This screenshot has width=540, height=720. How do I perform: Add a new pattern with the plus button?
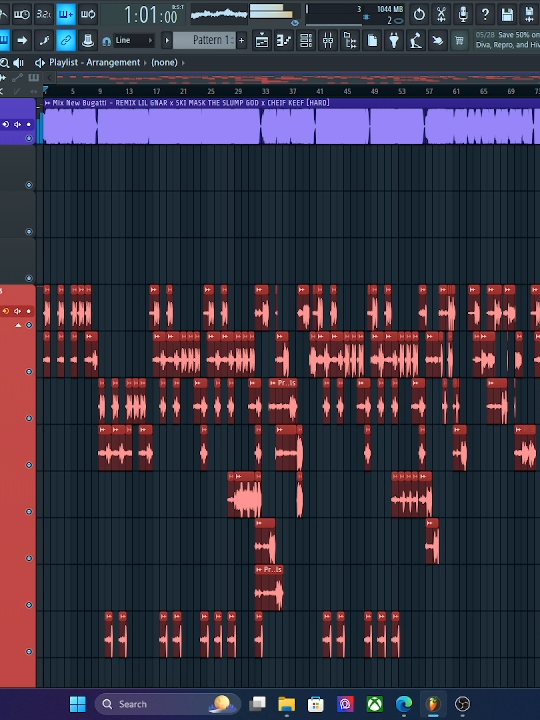tap(242, 40)
